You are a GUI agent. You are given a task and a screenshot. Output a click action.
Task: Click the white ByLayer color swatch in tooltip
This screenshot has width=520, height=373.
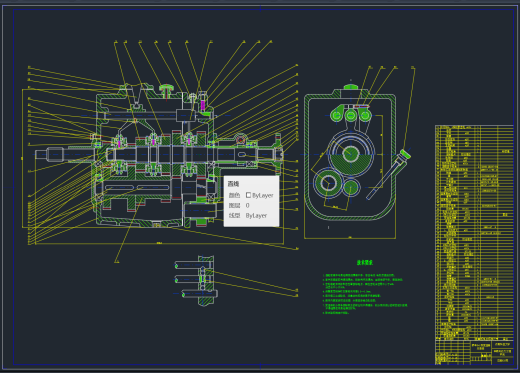pyautogui.click(x=248, y=195)
